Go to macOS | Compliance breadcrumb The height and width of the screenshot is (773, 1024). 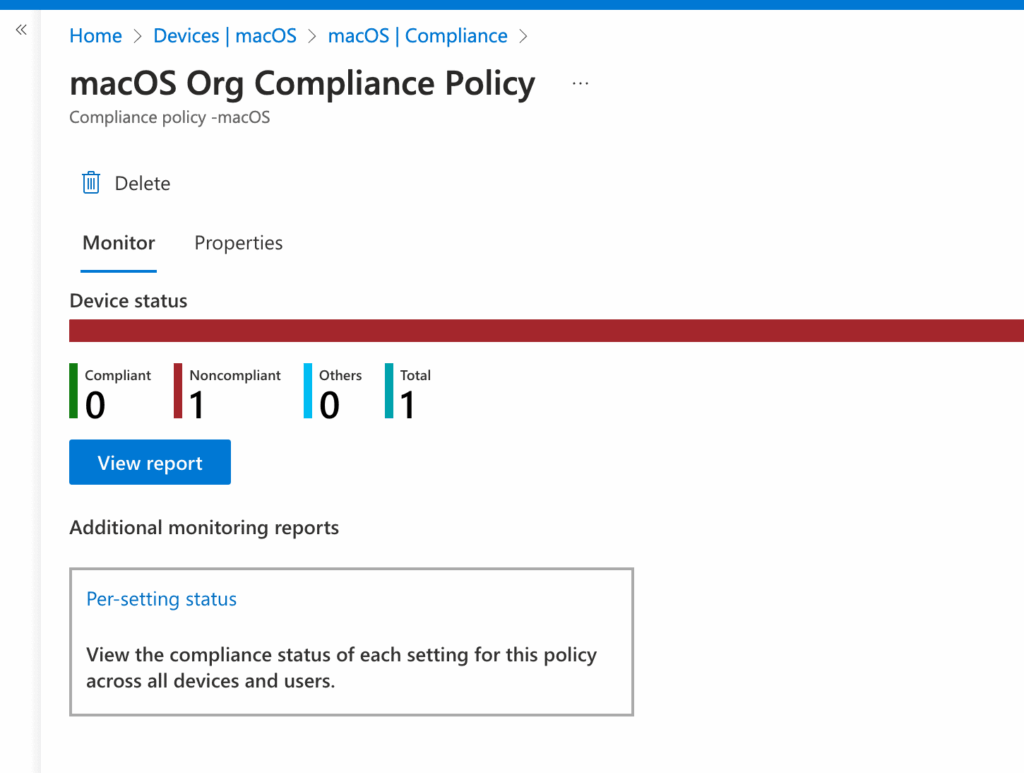417,36
